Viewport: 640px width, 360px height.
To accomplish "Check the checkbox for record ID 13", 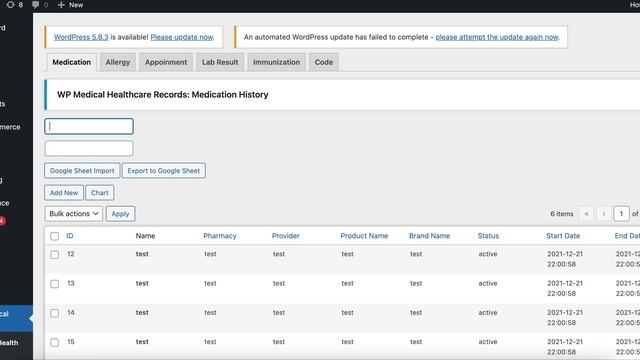I will coord(54,284).
